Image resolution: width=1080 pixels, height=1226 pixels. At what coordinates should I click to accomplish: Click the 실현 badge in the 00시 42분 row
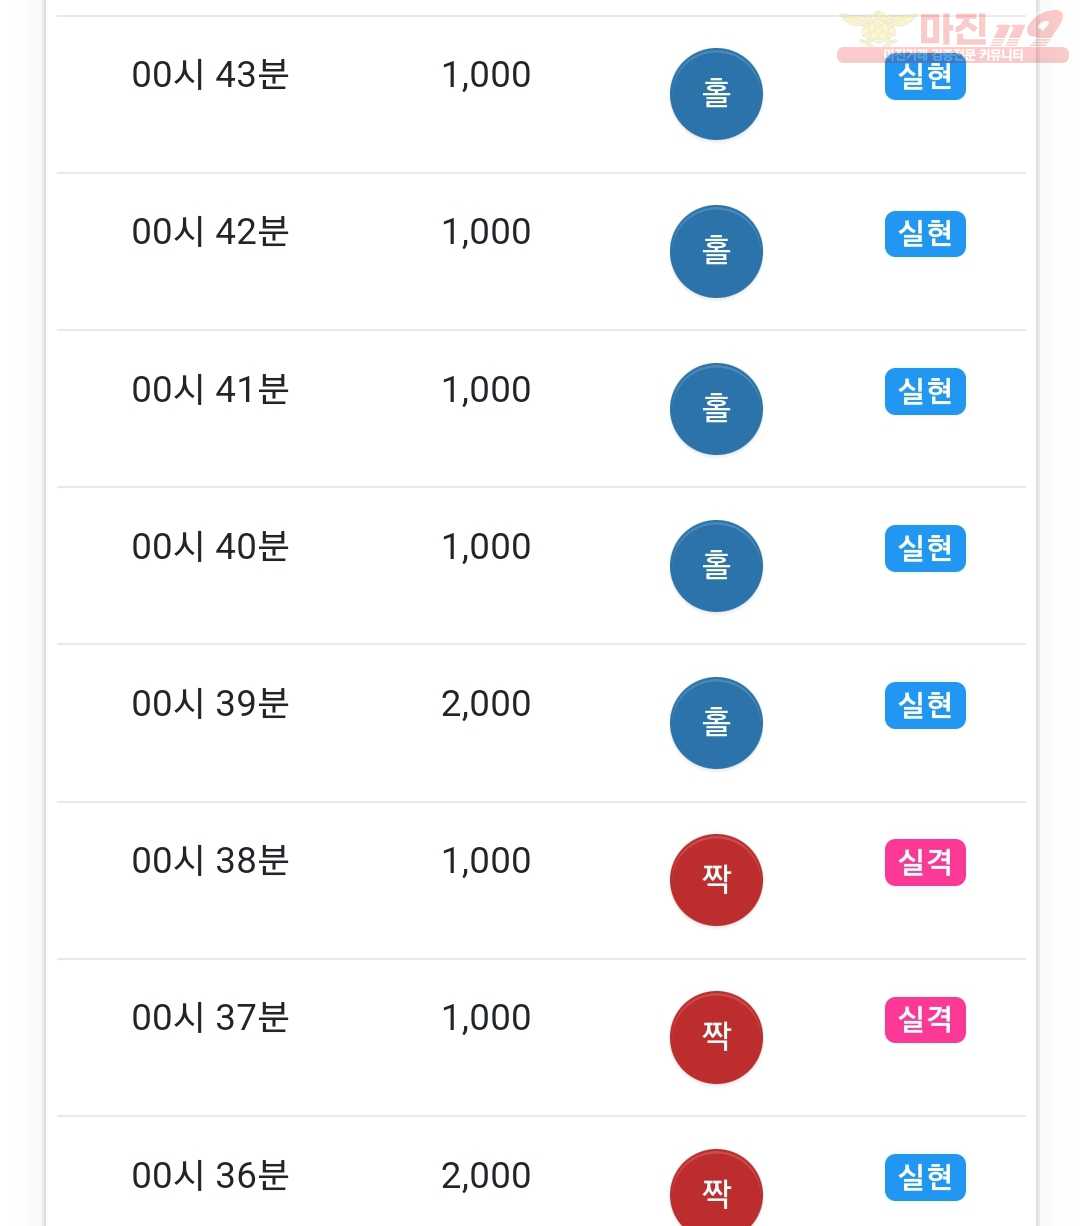925,234
